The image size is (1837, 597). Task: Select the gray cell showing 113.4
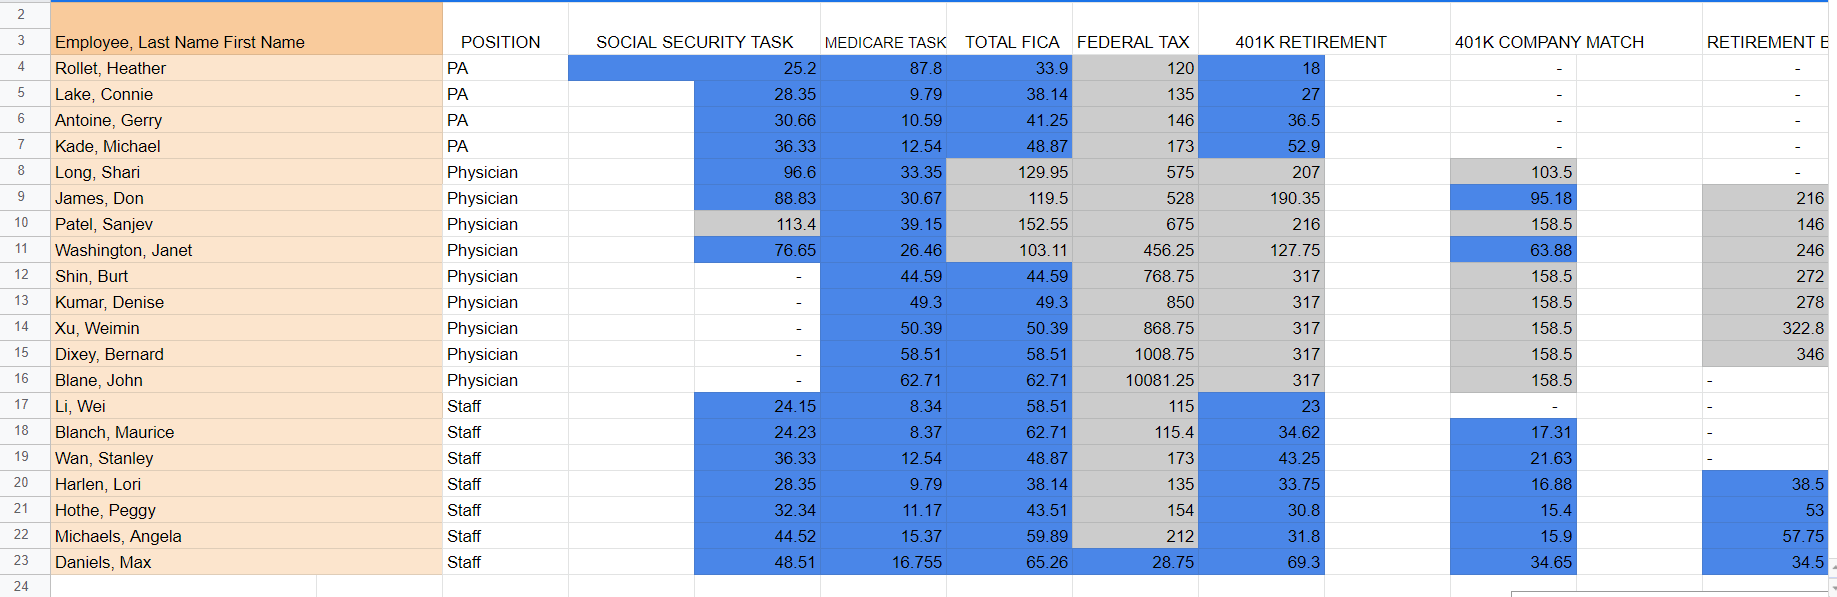coord(757,224)
